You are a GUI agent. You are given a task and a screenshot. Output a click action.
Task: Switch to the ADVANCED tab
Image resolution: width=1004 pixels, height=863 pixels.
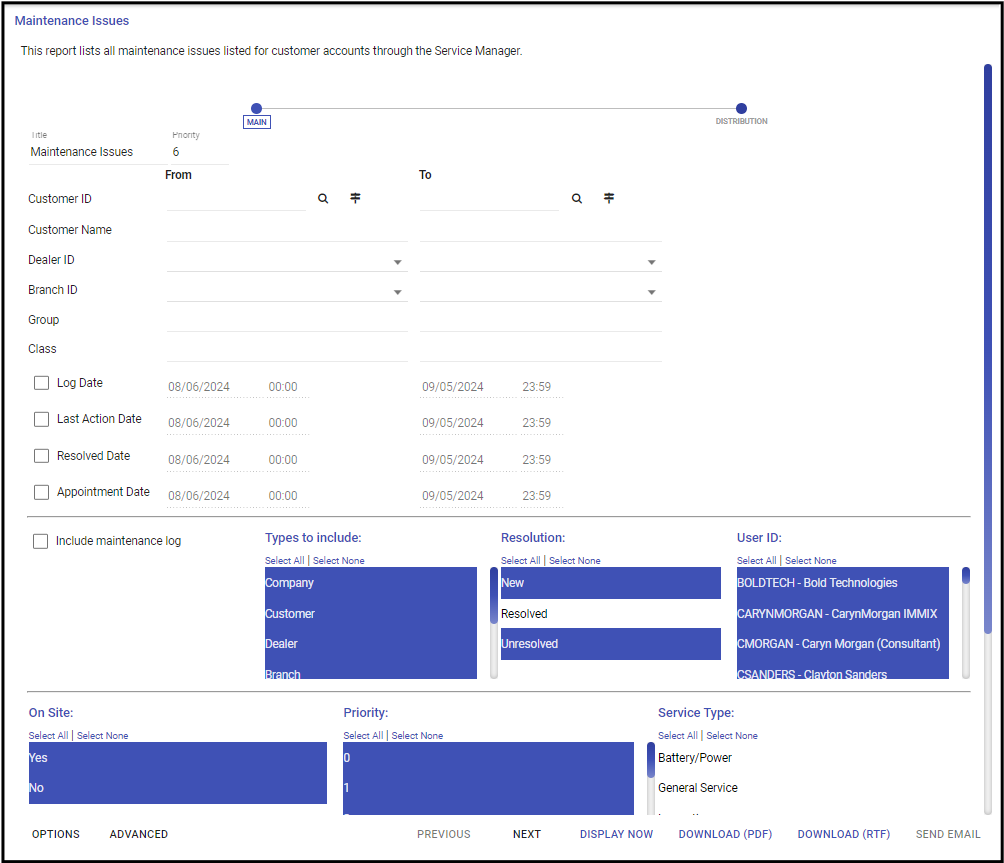(x=138, y=834)
